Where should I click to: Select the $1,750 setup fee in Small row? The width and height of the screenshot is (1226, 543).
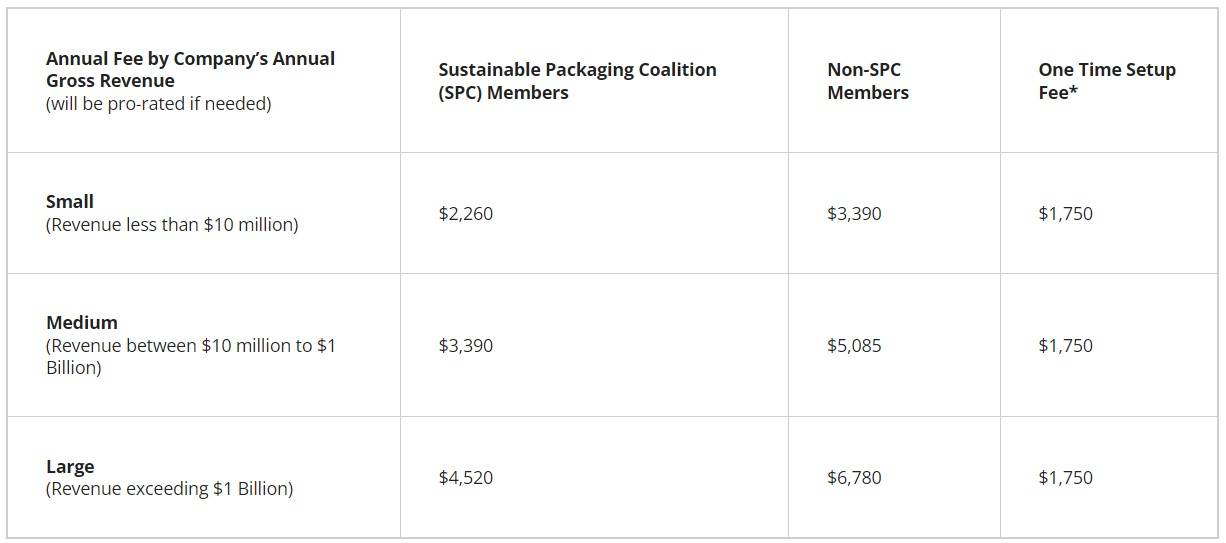pos(1065,213)
